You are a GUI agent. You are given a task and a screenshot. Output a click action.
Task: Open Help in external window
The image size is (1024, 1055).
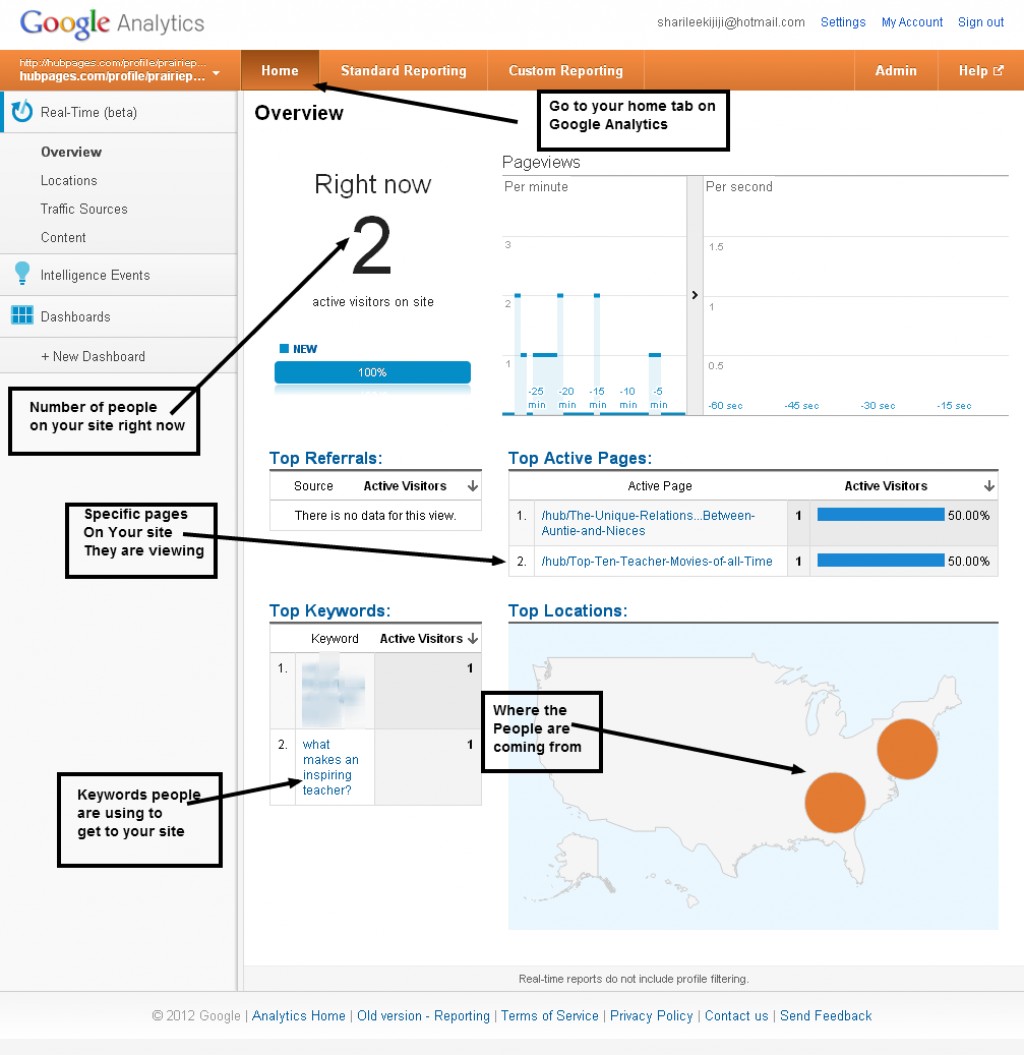(980, 71)
